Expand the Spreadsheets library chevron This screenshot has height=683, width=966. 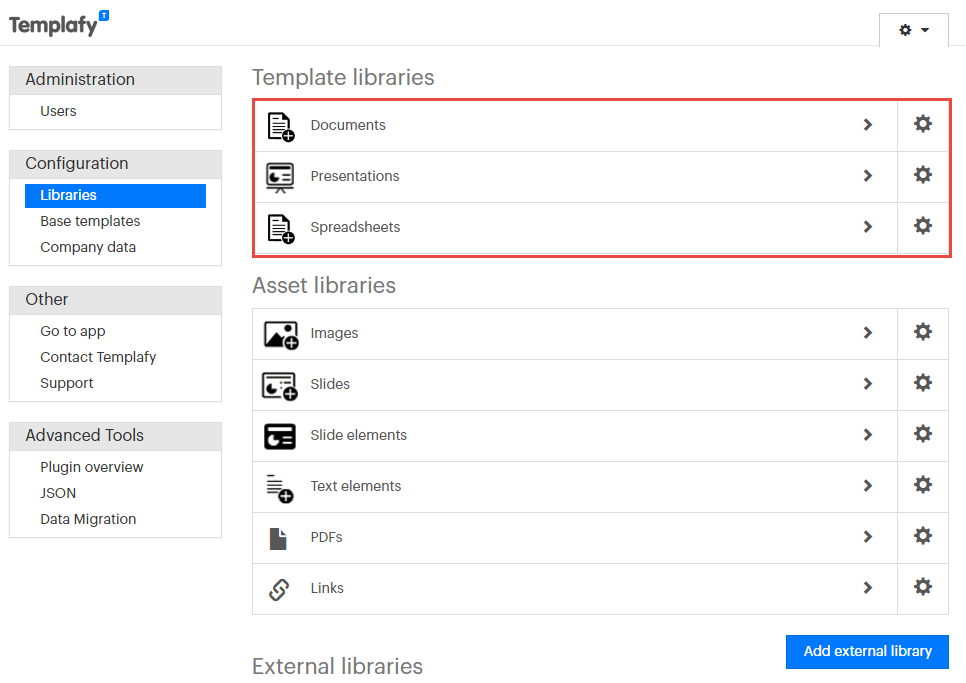click(x=868, y=227)
